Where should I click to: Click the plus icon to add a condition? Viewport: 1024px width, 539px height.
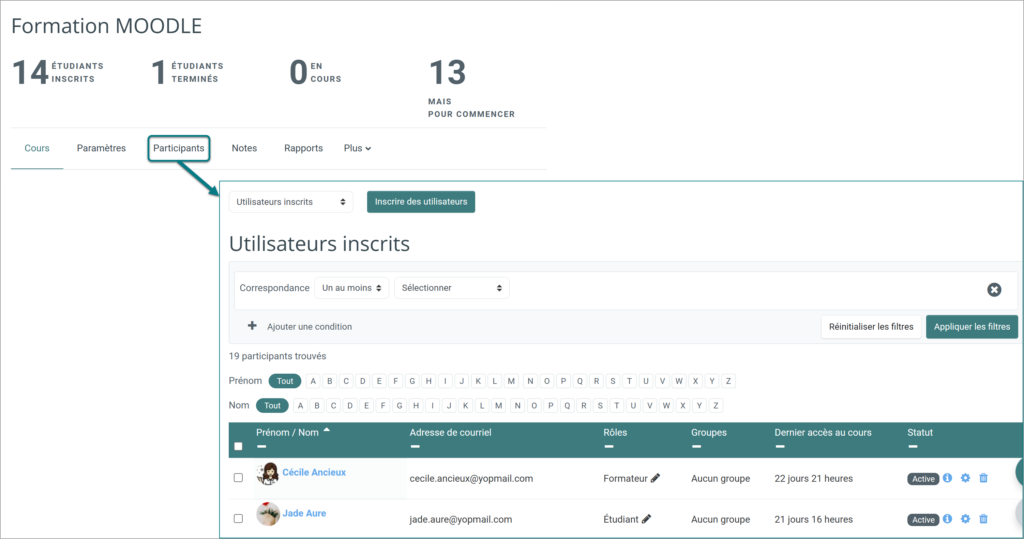[x=252, y=325]
